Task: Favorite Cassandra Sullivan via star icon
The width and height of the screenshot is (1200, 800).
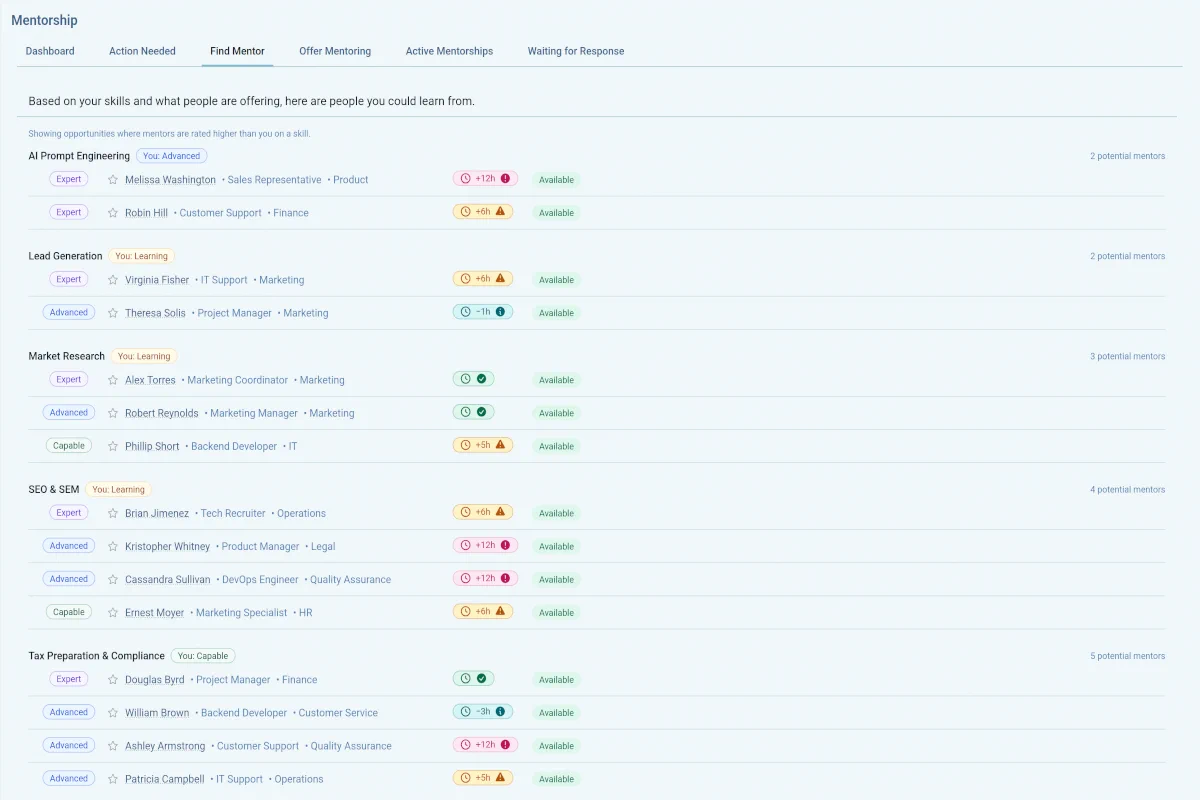Action: tap(113, 579)
